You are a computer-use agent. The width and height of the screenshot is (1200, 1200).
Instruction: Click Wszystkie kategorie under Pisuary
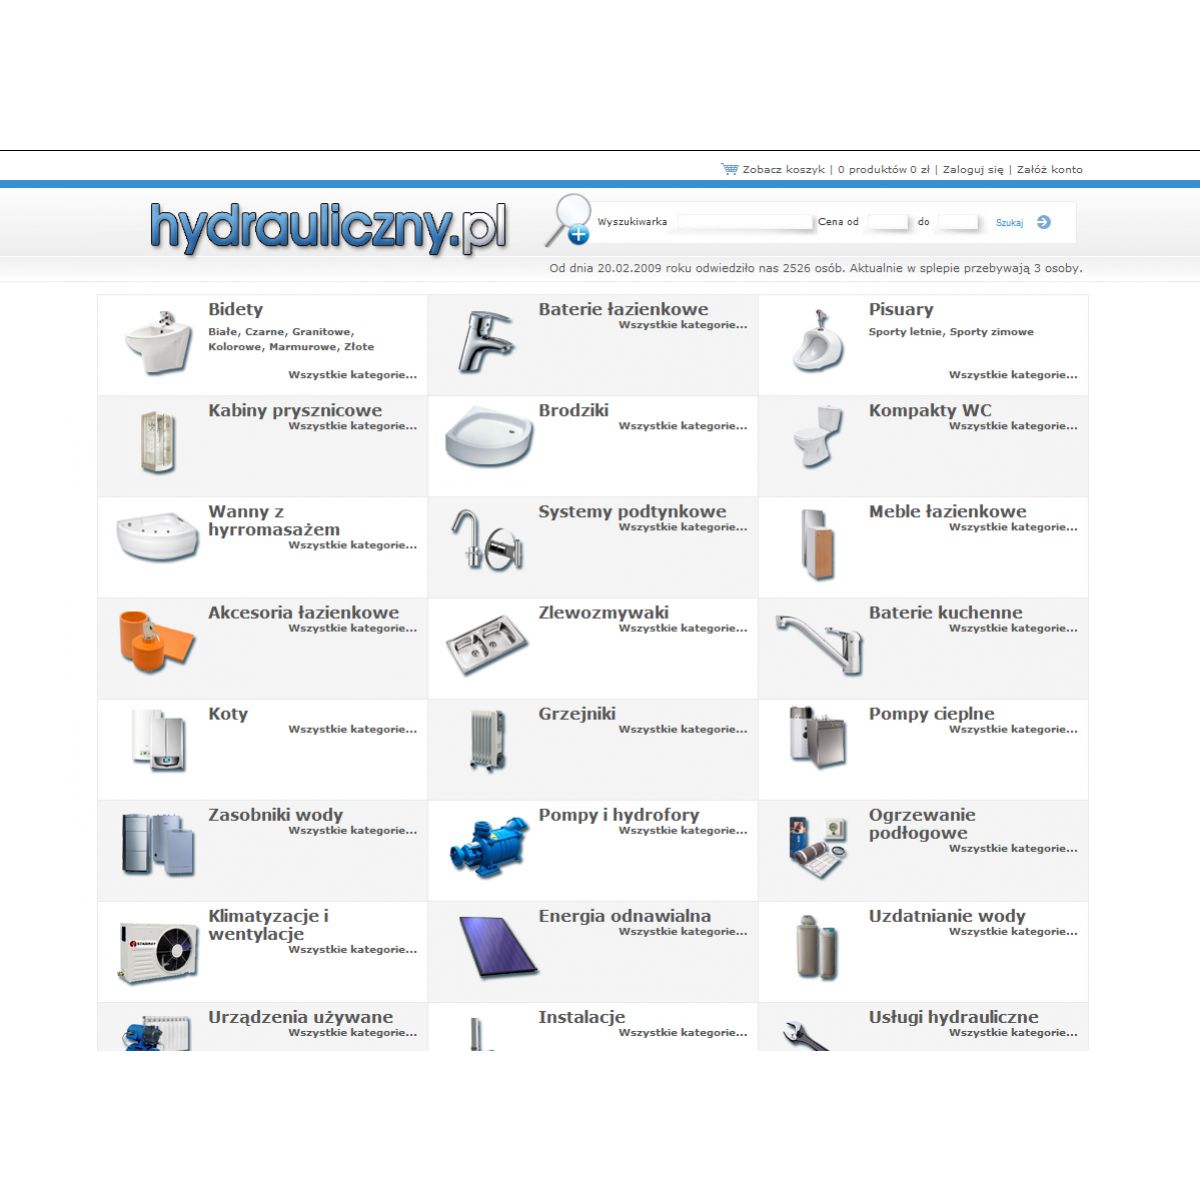1013,374
